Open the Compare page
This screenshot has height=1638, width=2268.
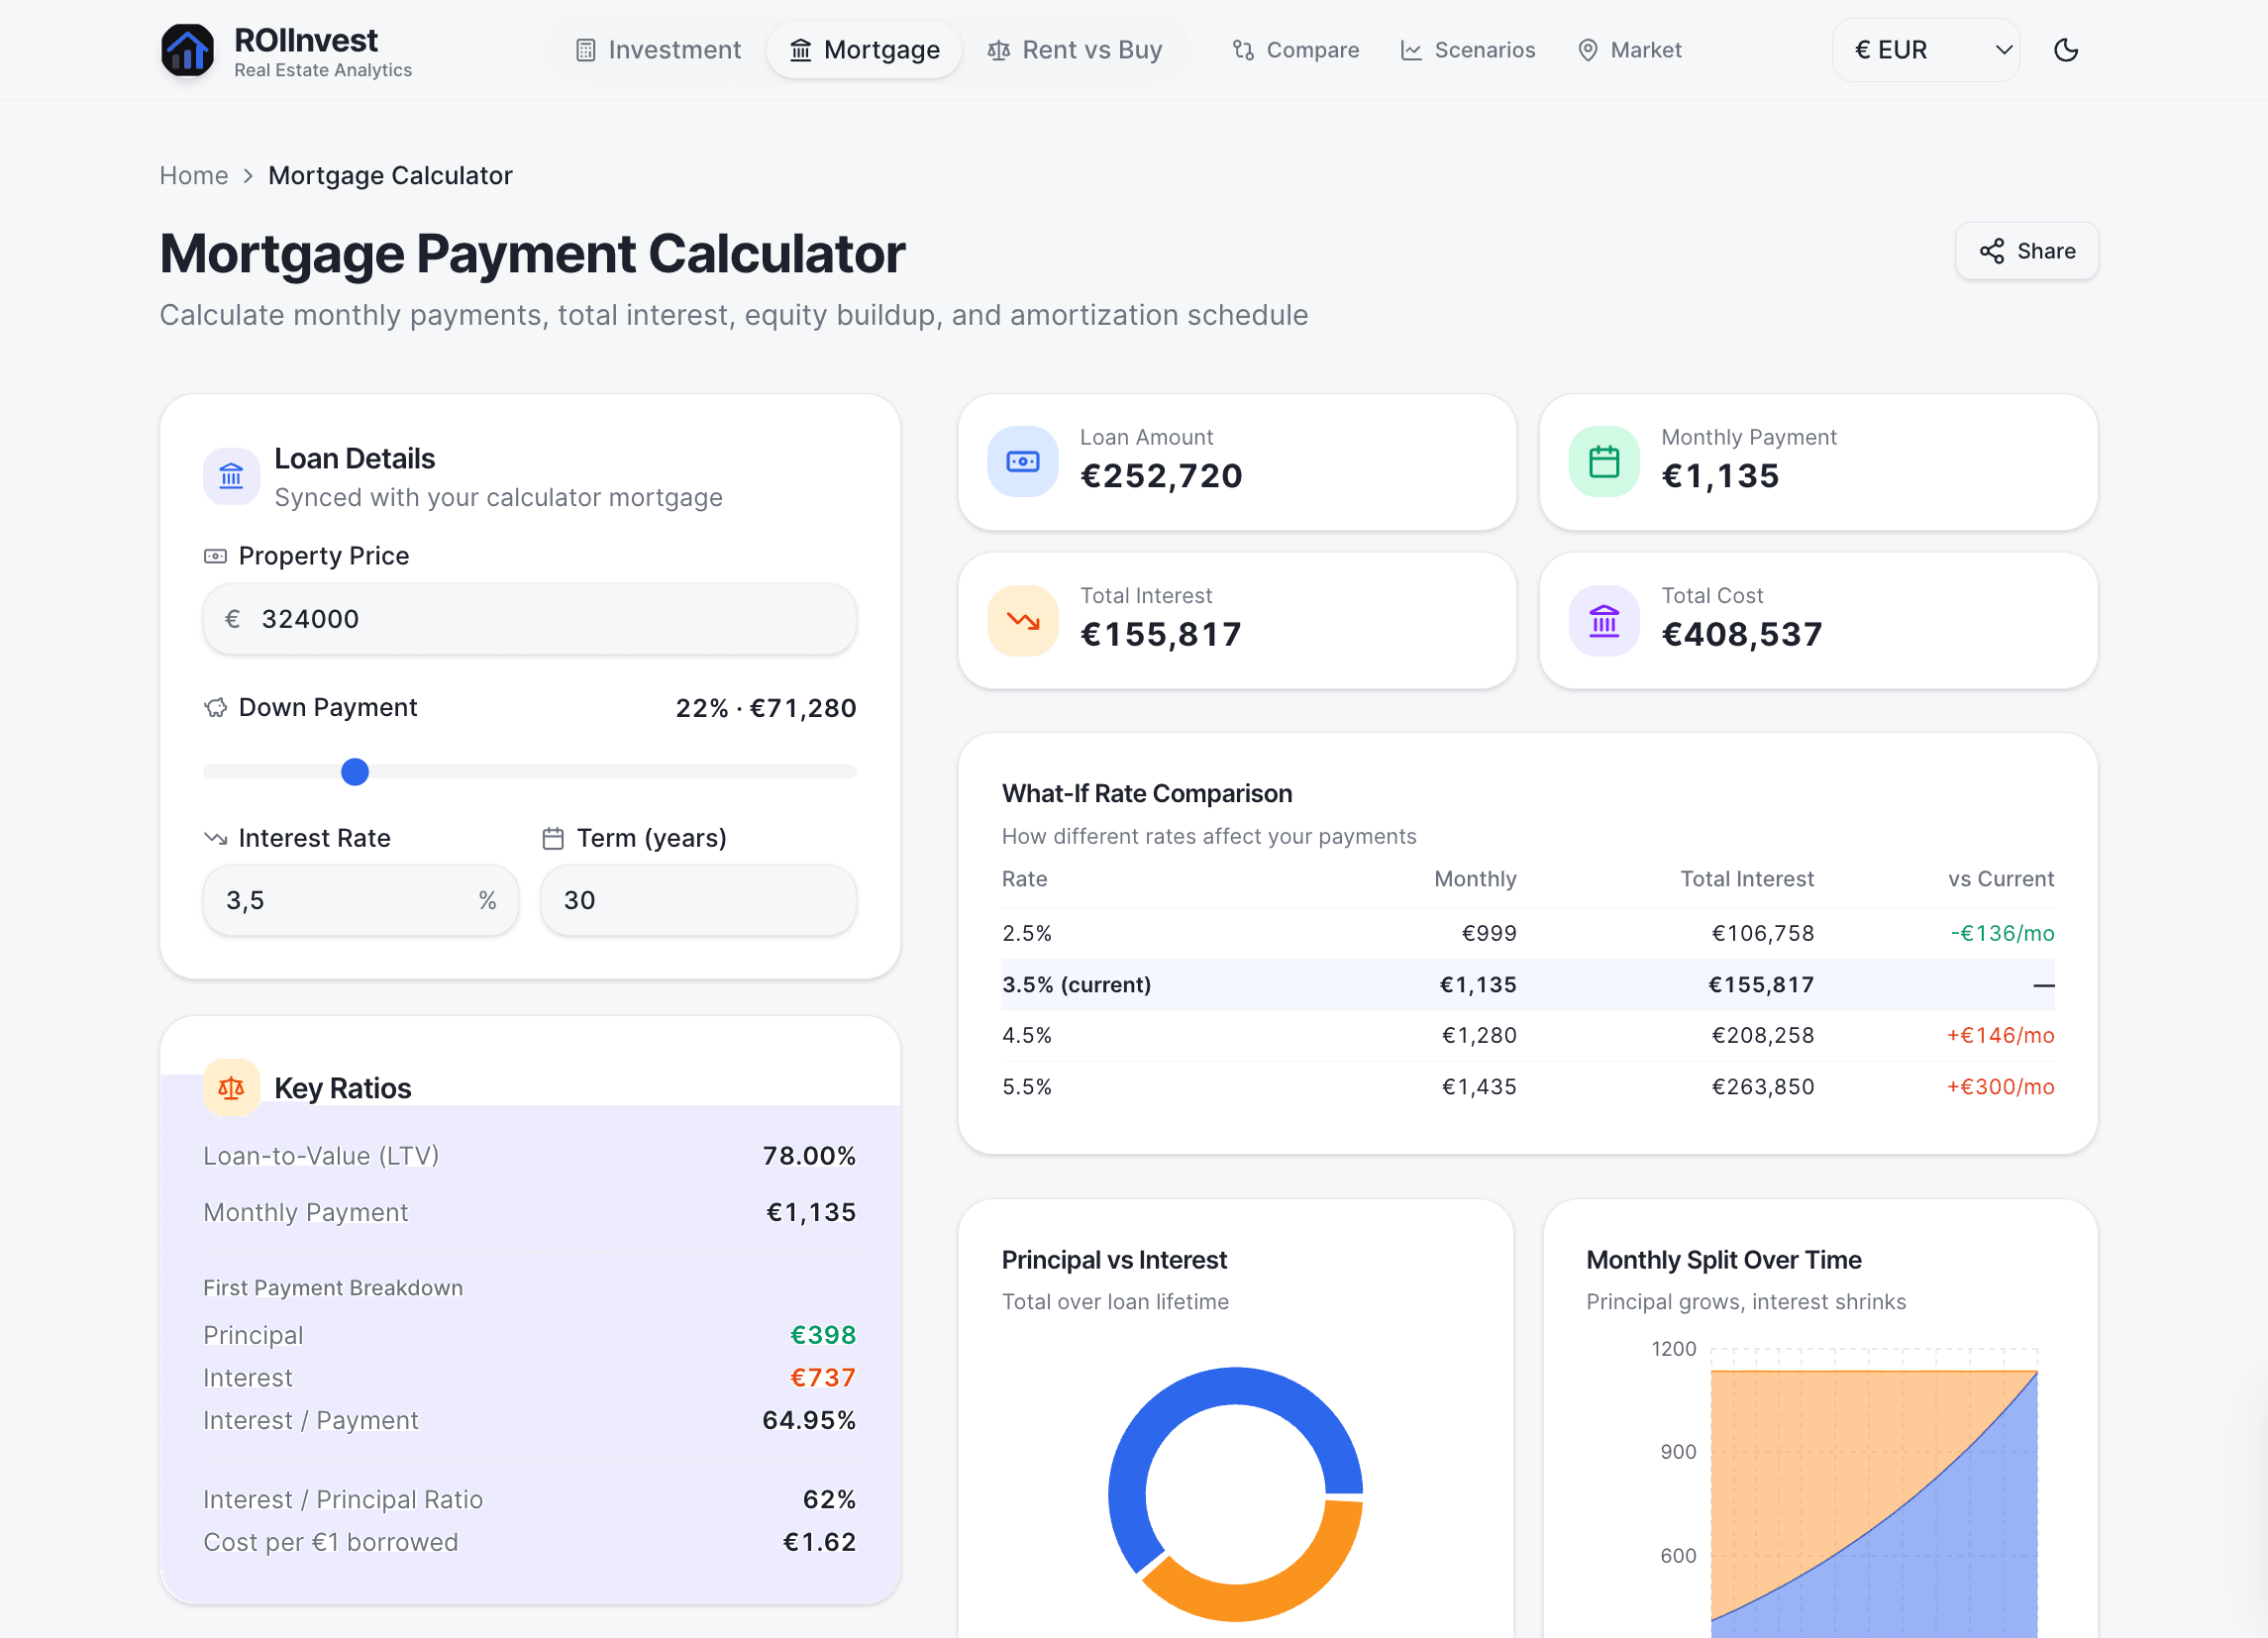[1295, 50]
